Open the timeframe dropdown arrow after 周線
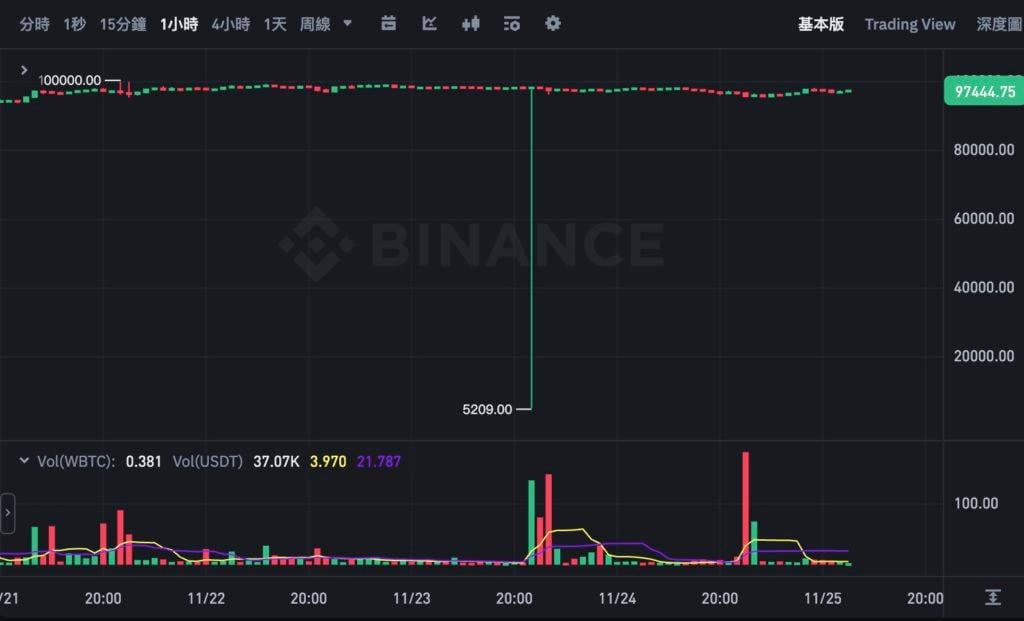The height and width of the screenshot is (621, 1024). pos(347,23)
